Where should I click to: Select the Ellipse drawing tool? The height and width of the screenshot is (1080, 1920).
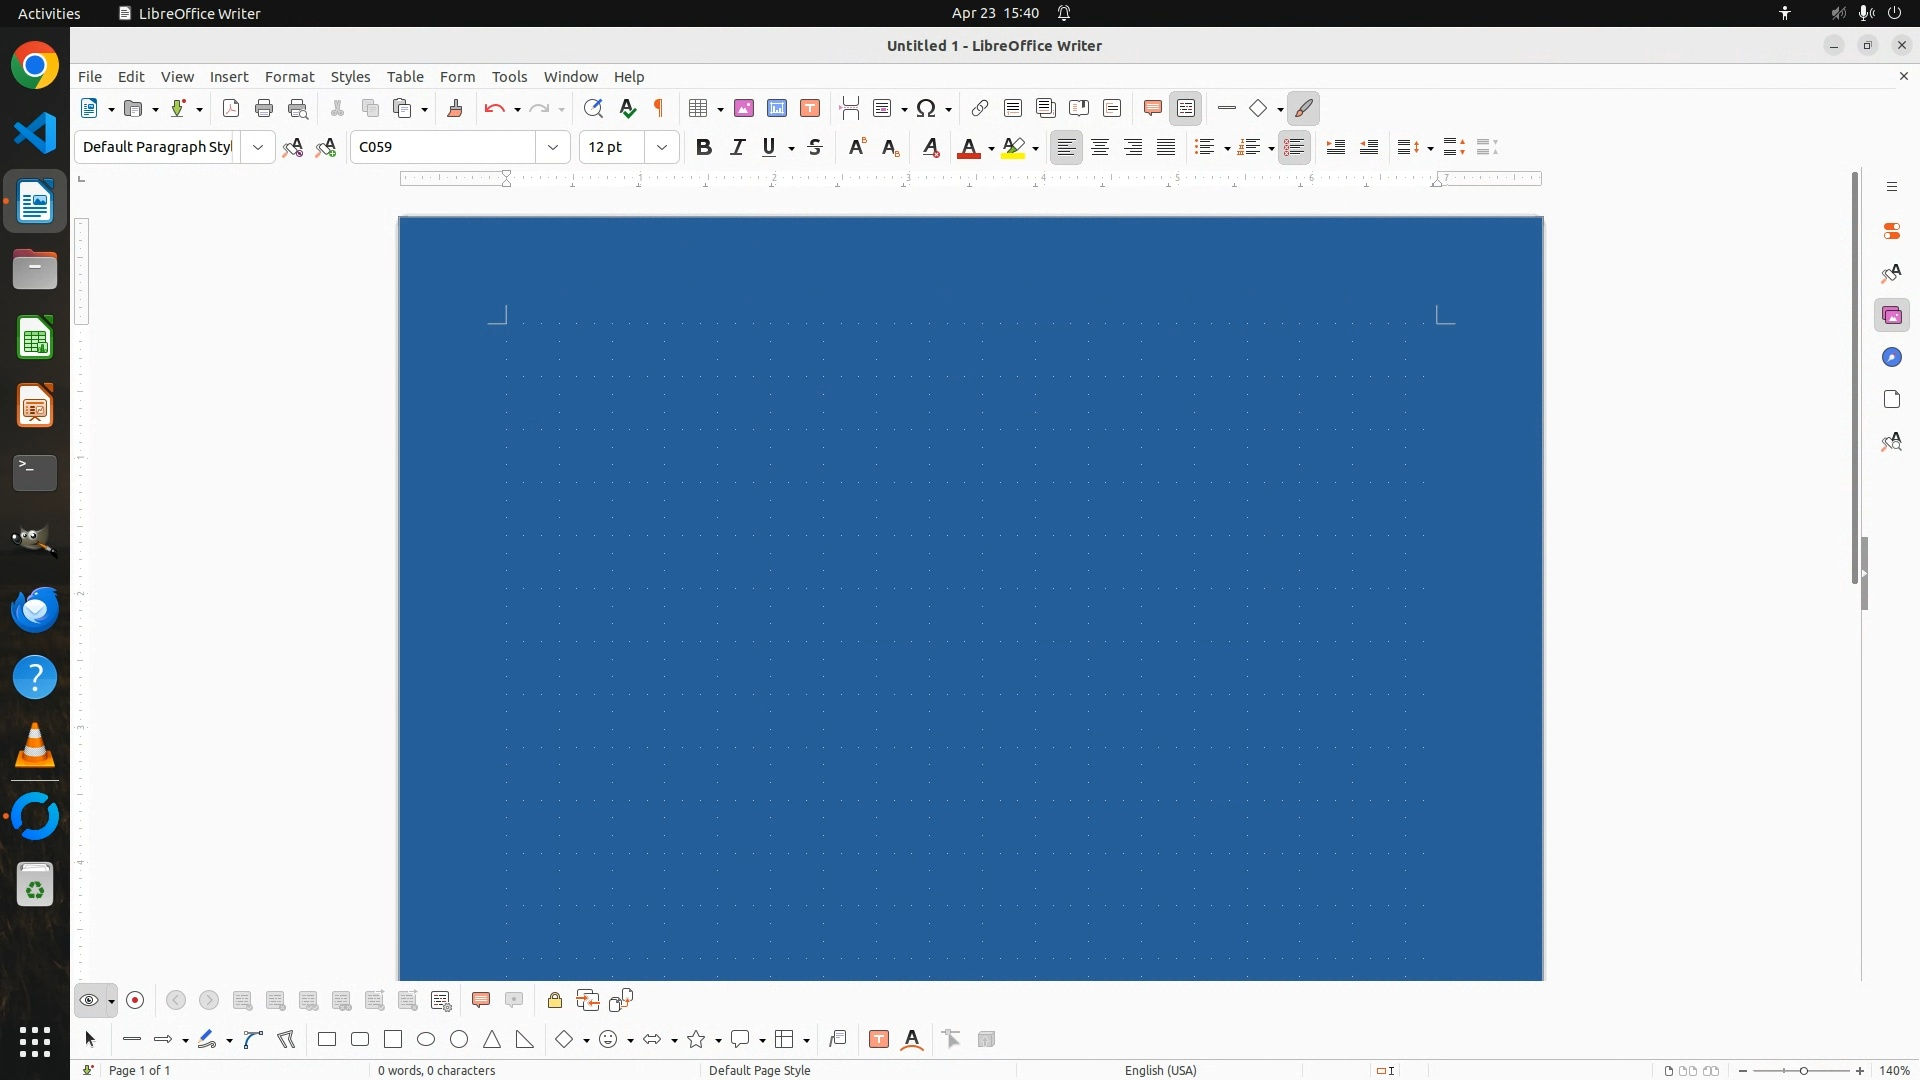426,1039
